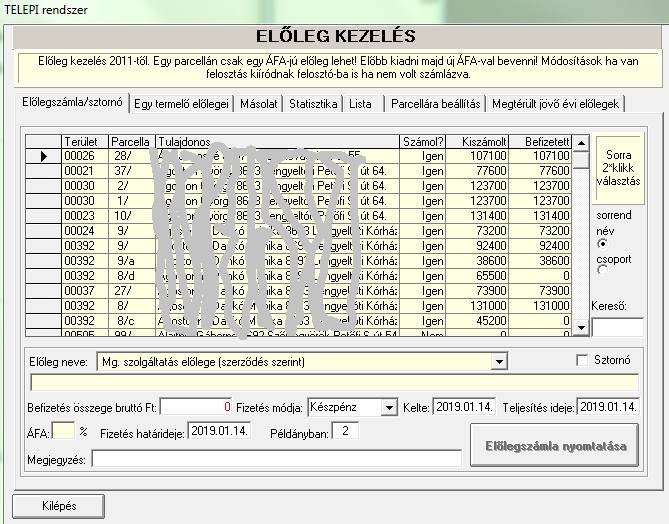Viewport: 669px width, 524px height.
Task: Click the Parcella cell 37/
Action: 131,171
